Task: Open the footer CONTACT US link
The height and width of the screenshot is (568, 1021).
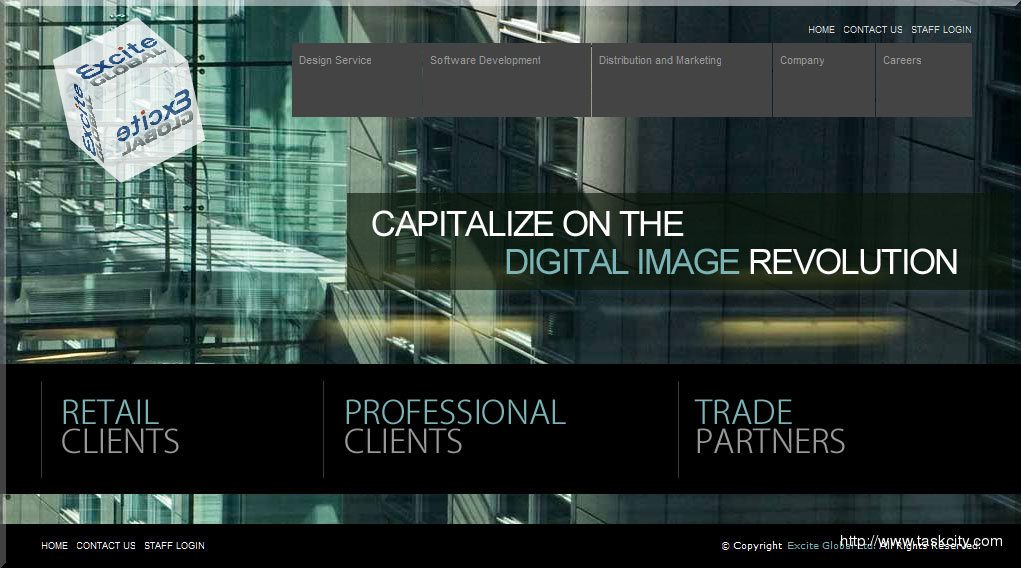Action: [x=105, y=546]
